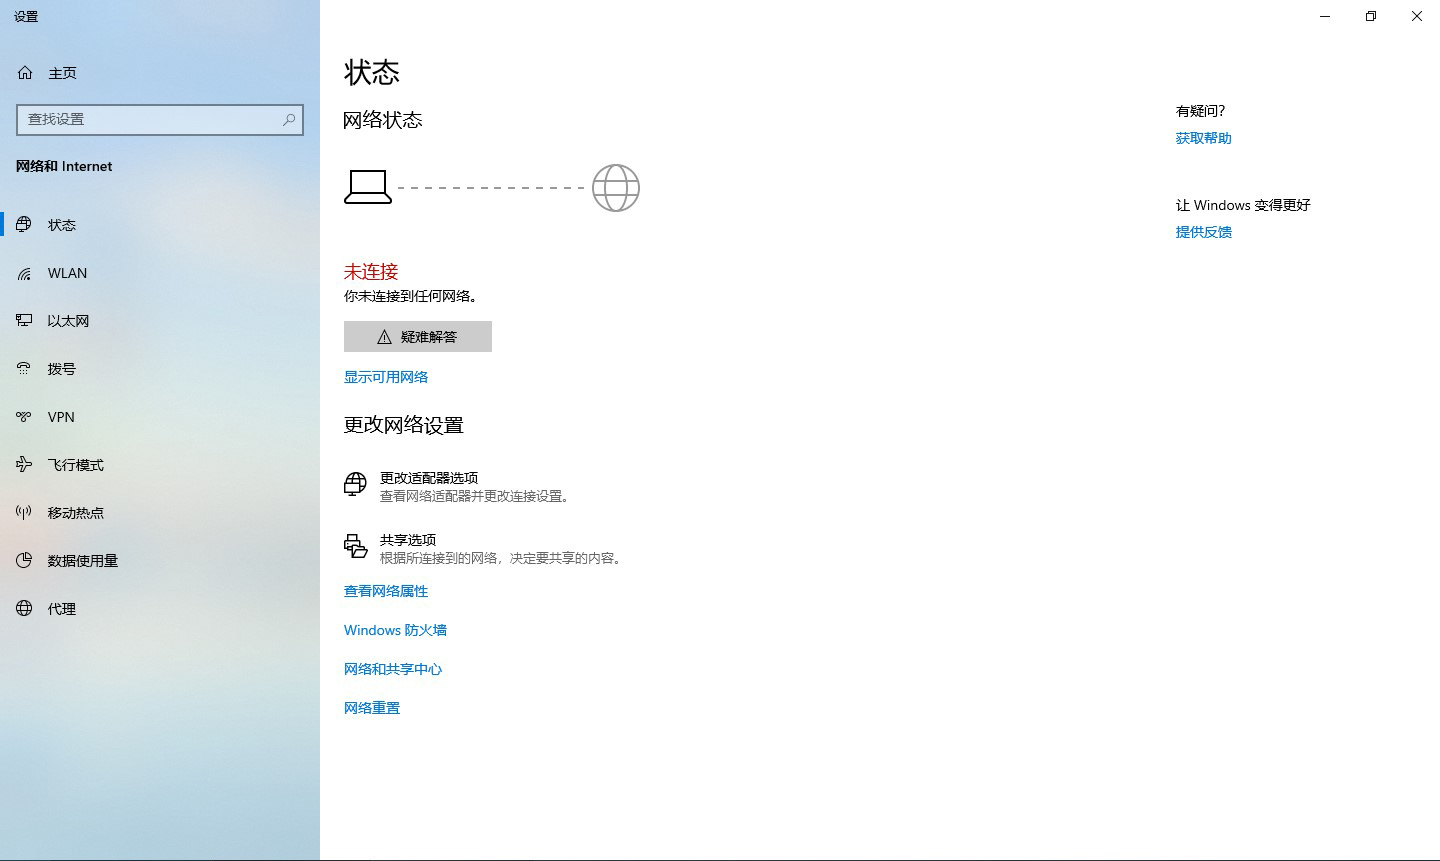Click inside the 查找设置 search box
The height and width of the screenshot is (861, 1440).
tap(160, 119)
